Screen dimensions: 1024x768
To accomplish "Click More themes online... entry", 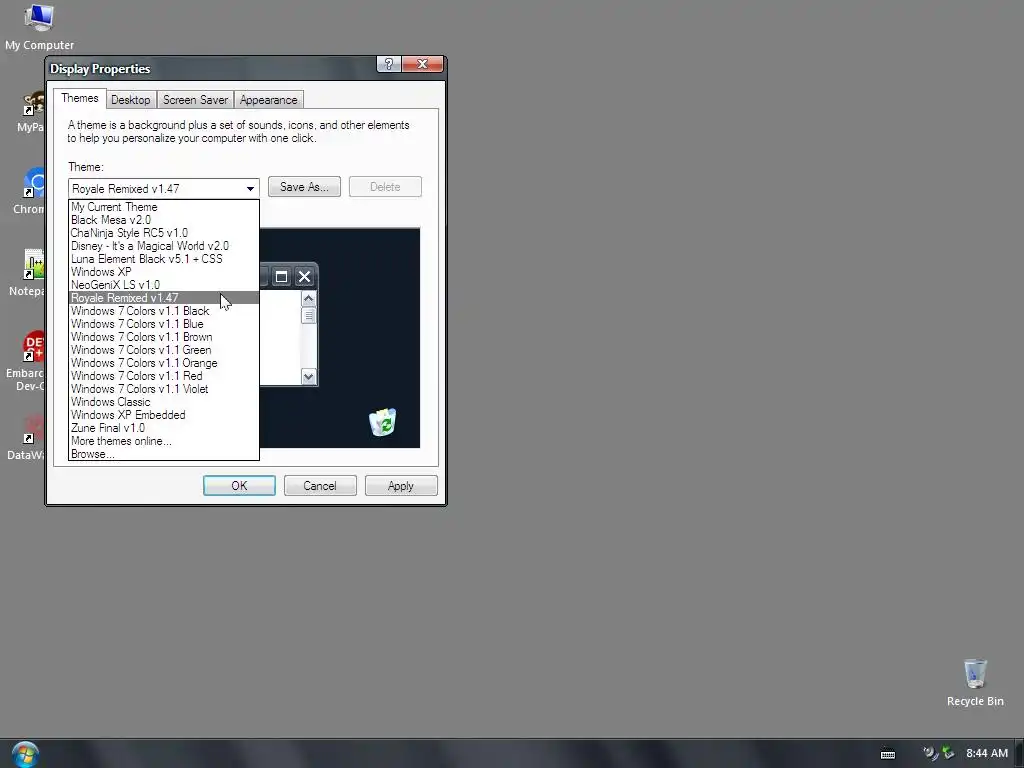I will 164,441.
